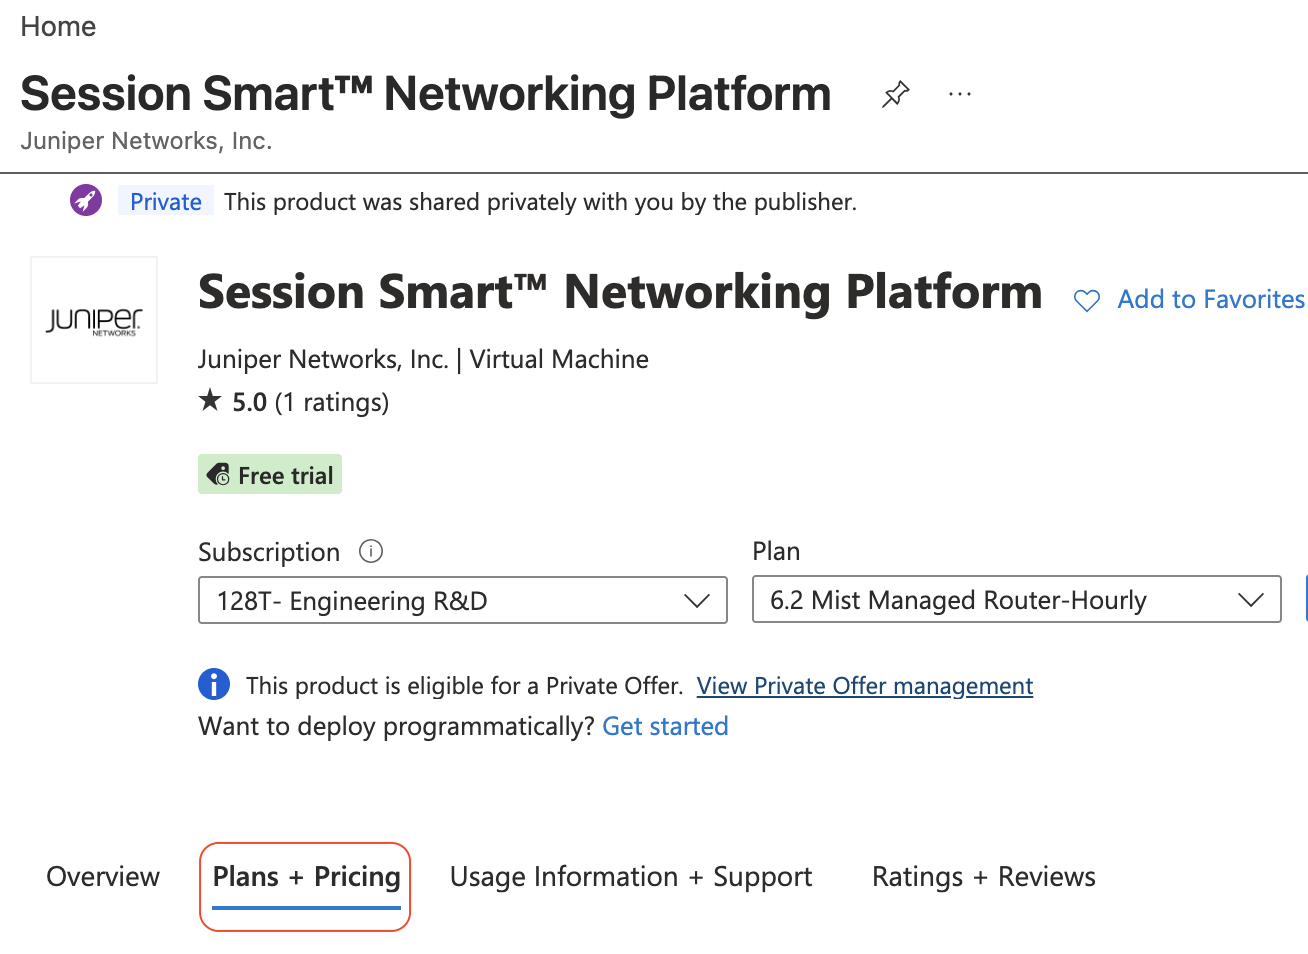
Task: Click the star rating icon
Action: [x=210, y=401]
